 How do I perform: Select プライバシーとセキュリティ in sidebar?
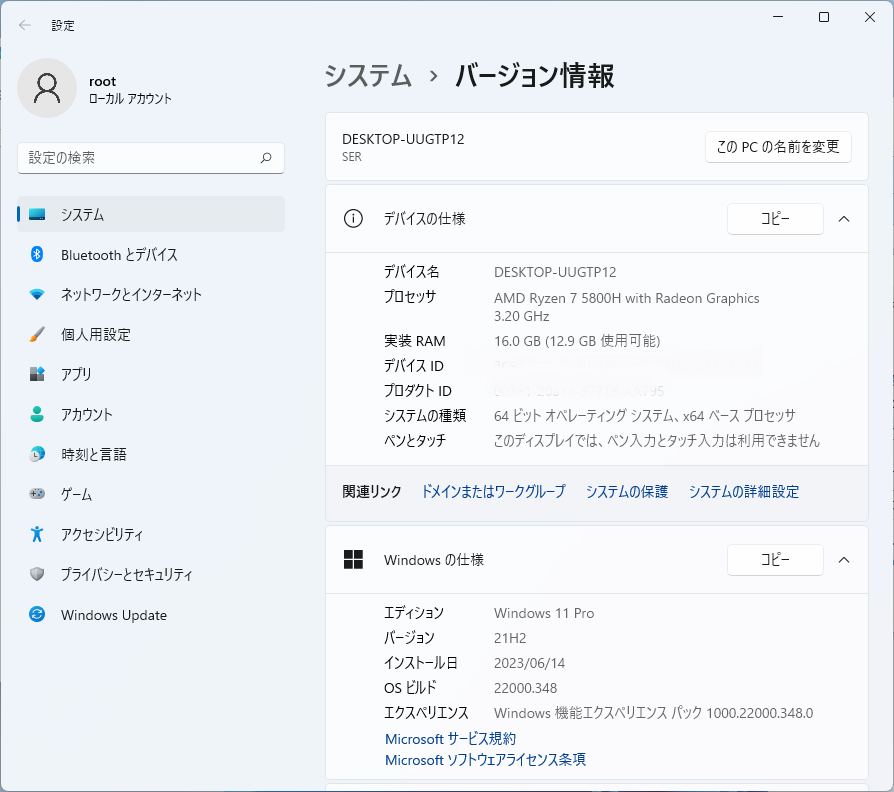pos(151,574)
